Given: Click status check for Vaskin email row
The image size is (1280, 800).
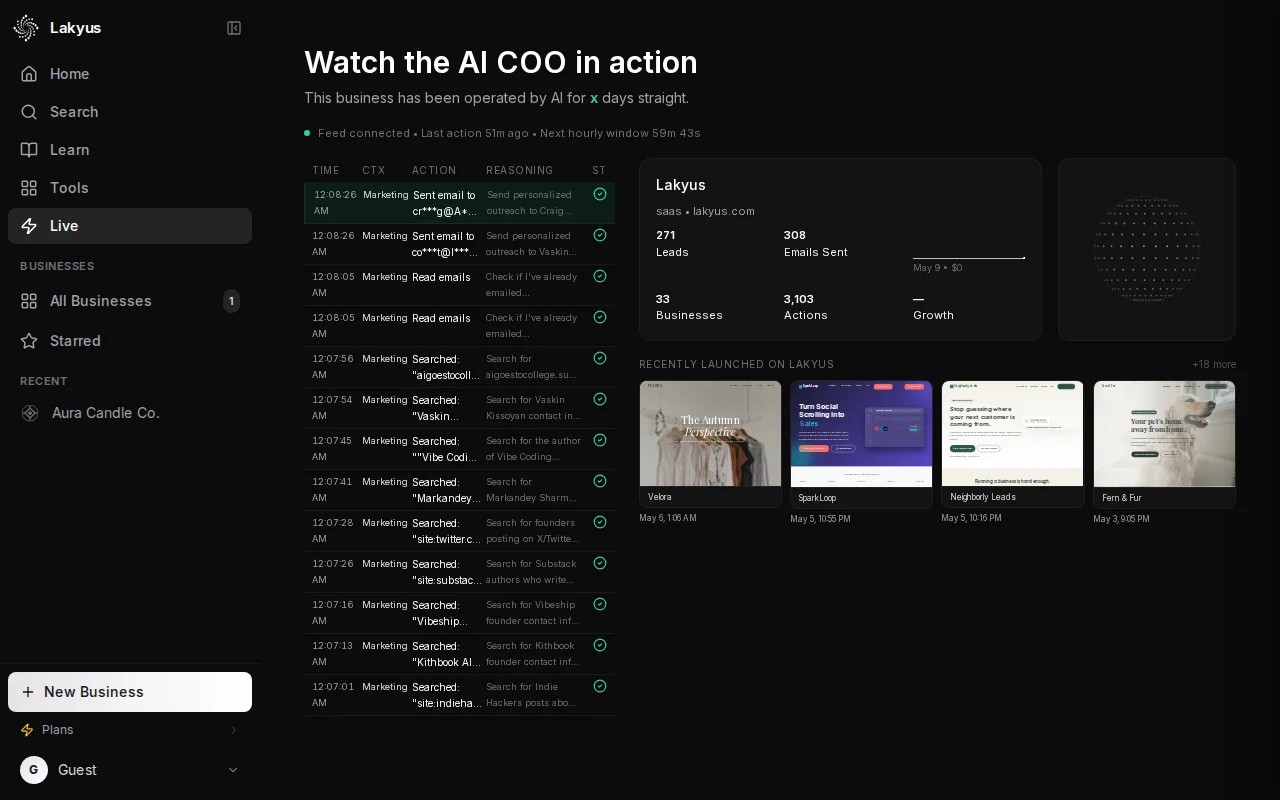Looking at the screenshot, I should click(600, 235).
